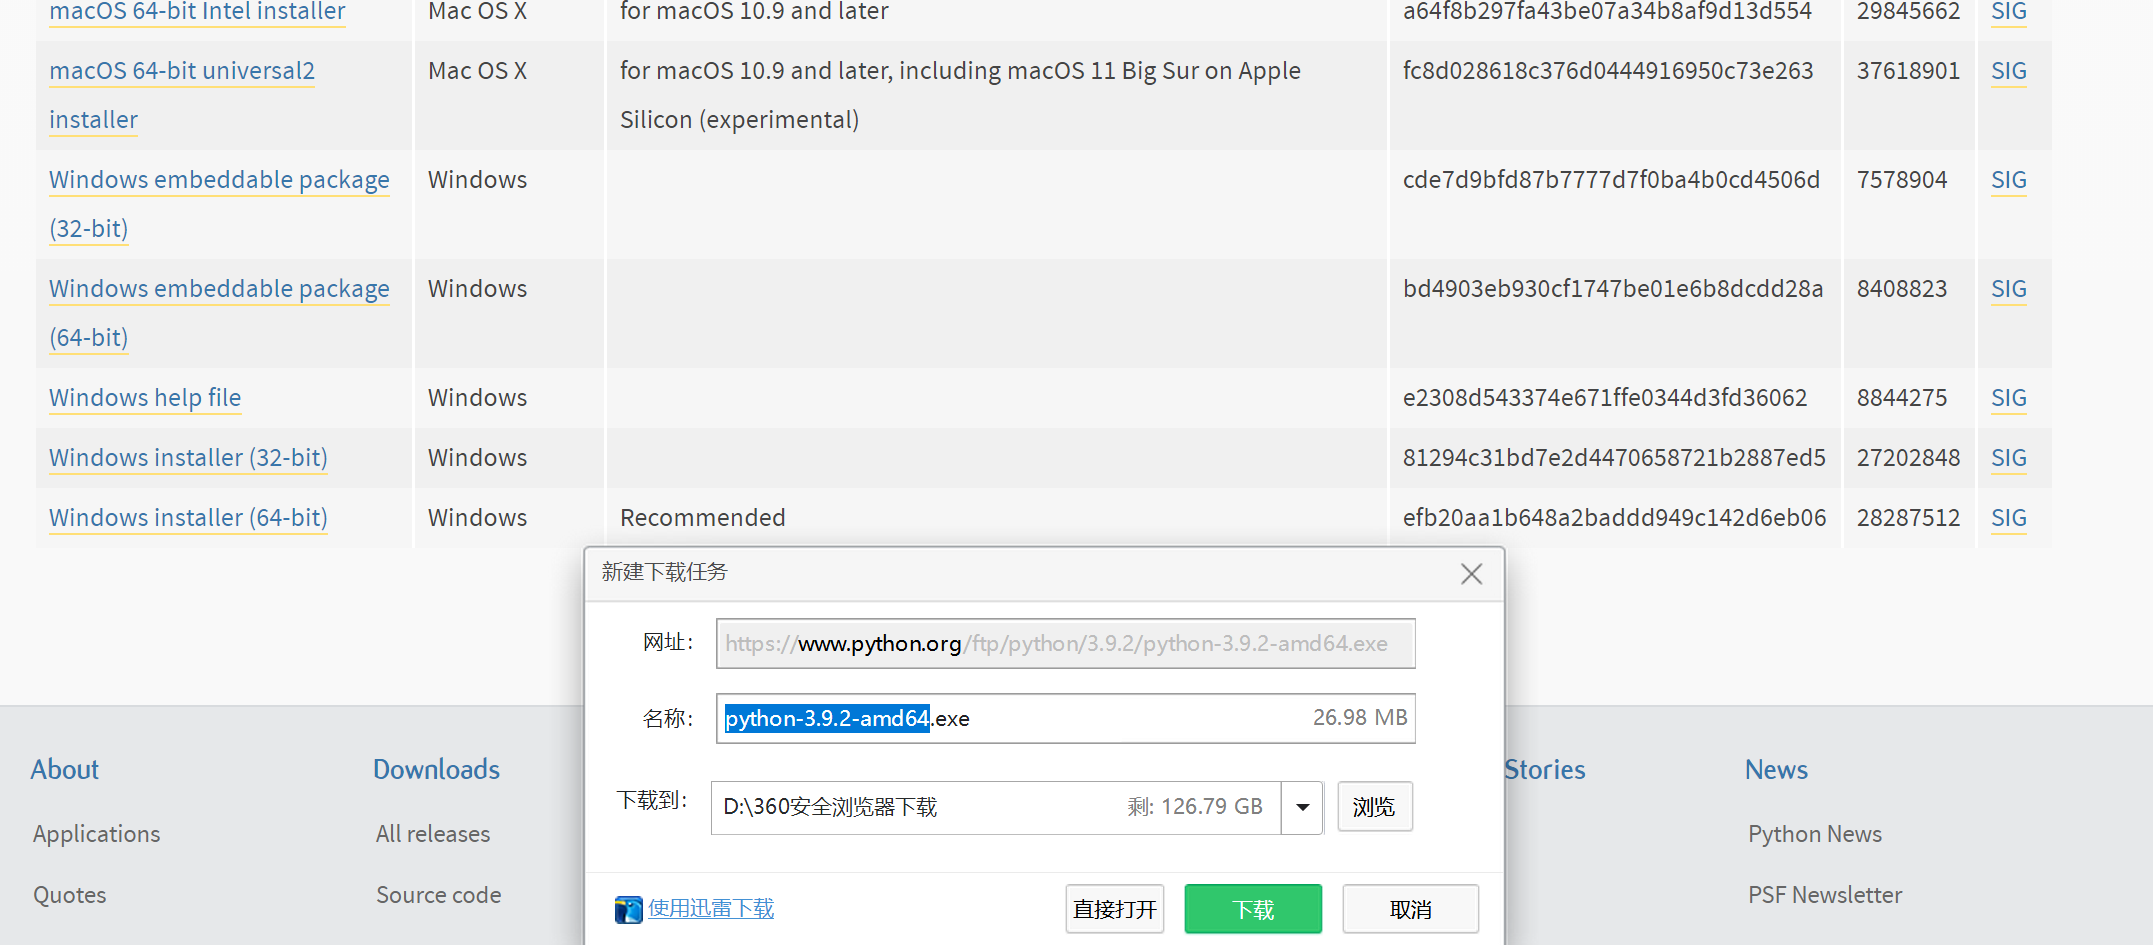Close the new download task dialog
This screenshot has height=945, width=2153.
coord(1471,574)
